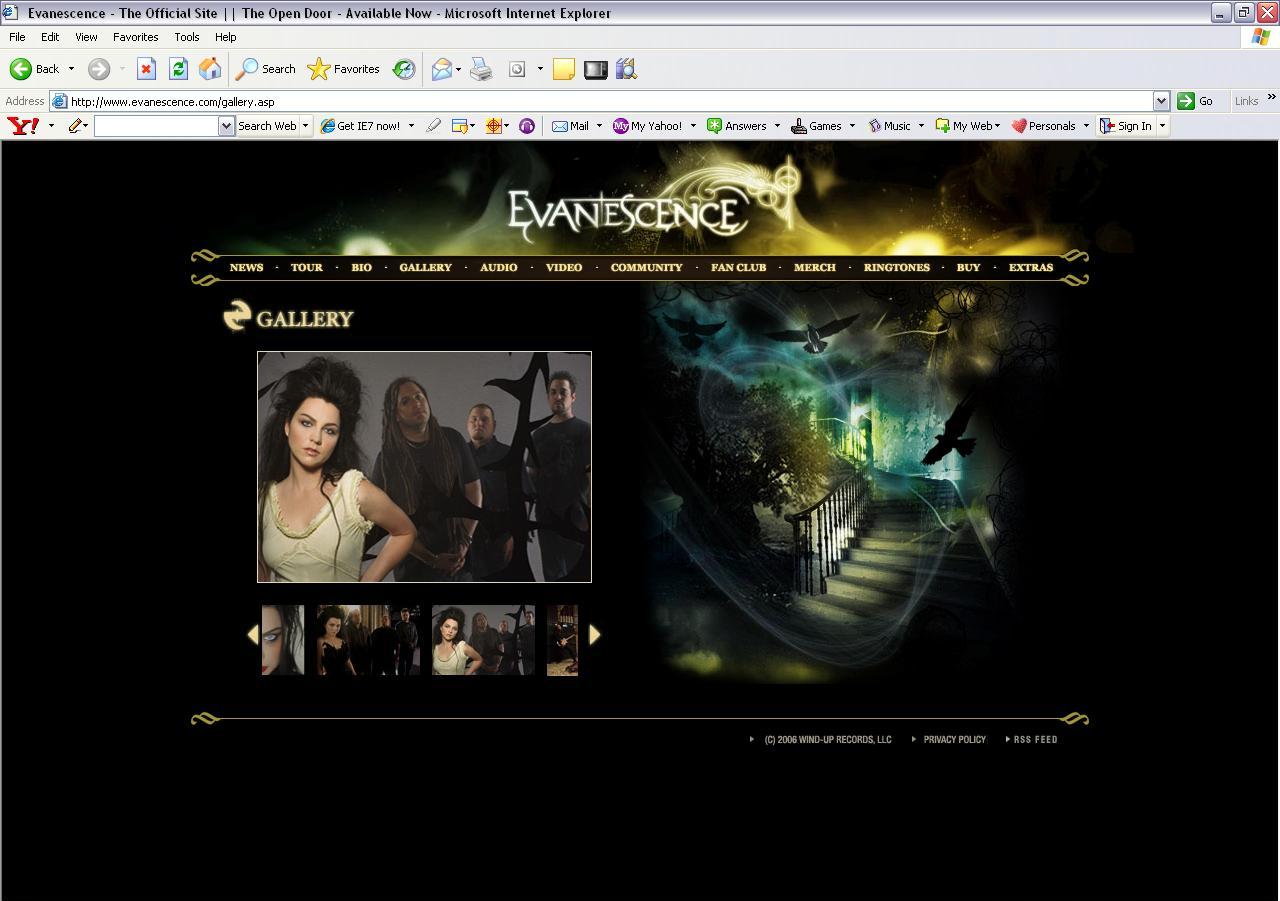Viewport: 1280px width, 901px height.
Task: Click in the Yahoo search input field
Action: point(156,126)
